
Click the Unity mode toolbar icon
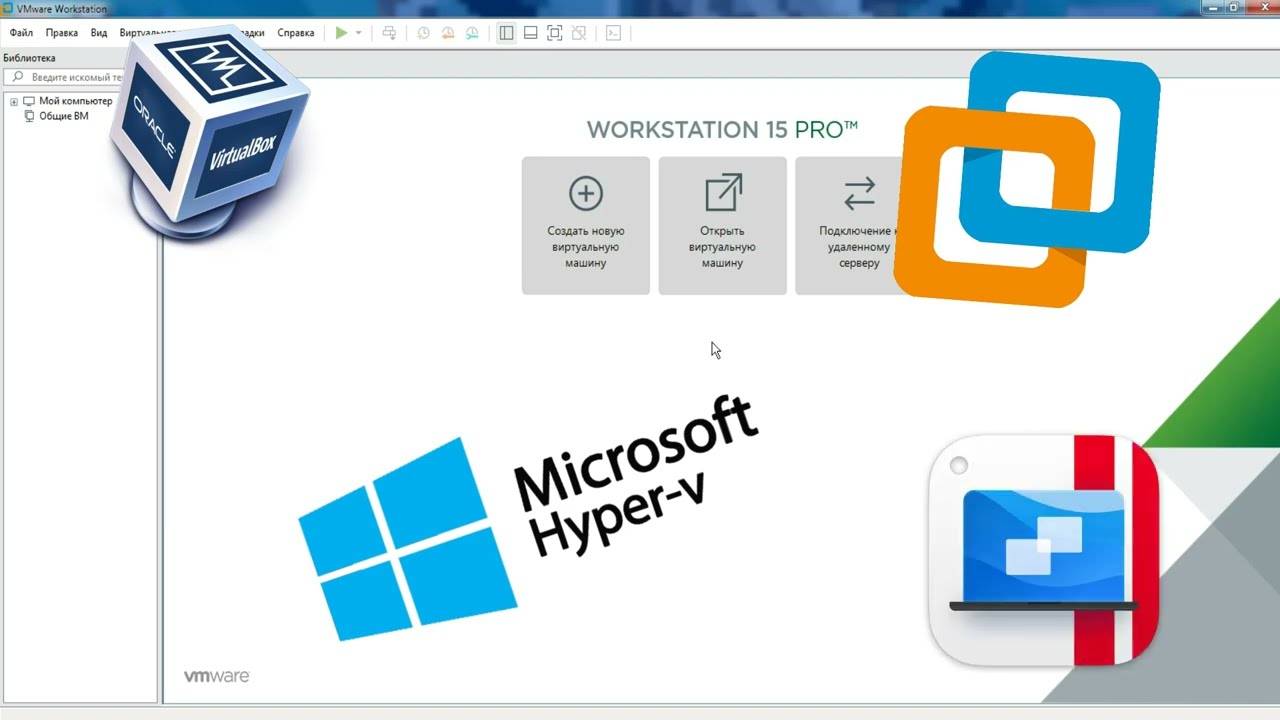coord(579,33)
